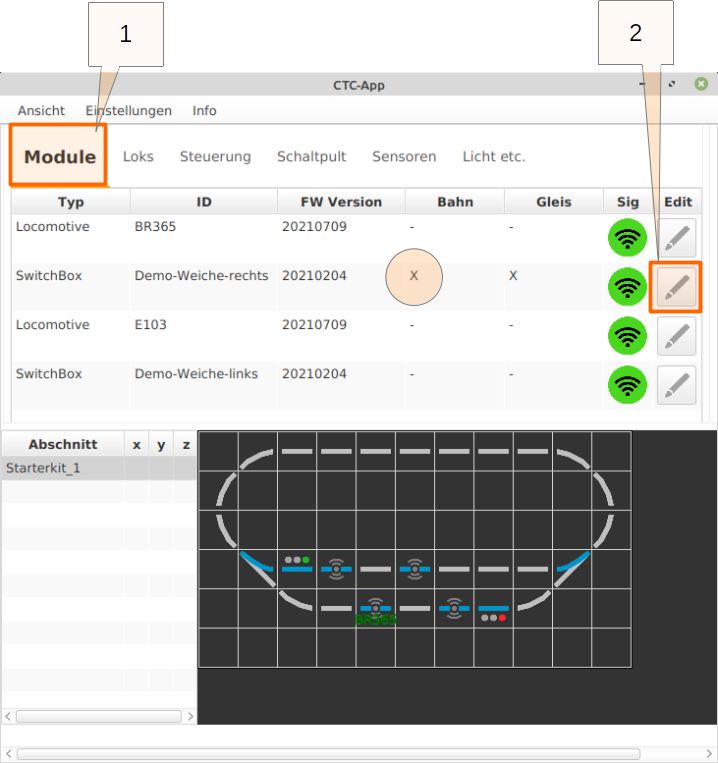Click the Abschnitt column header

tap(63, 444)
